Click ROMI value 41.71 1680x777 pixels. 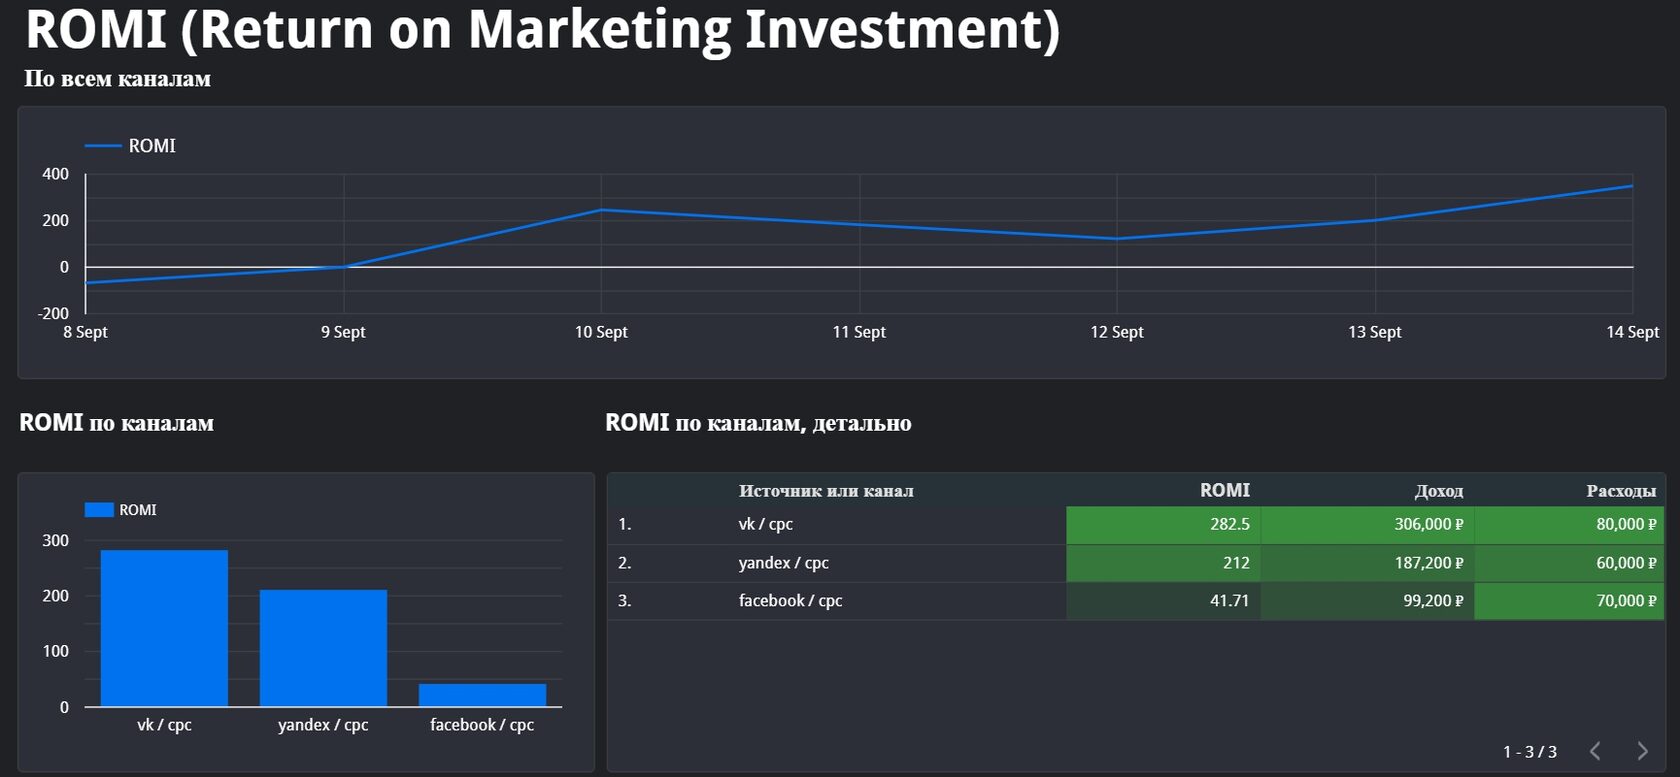pyautogui.click(x=1230, y=601)
